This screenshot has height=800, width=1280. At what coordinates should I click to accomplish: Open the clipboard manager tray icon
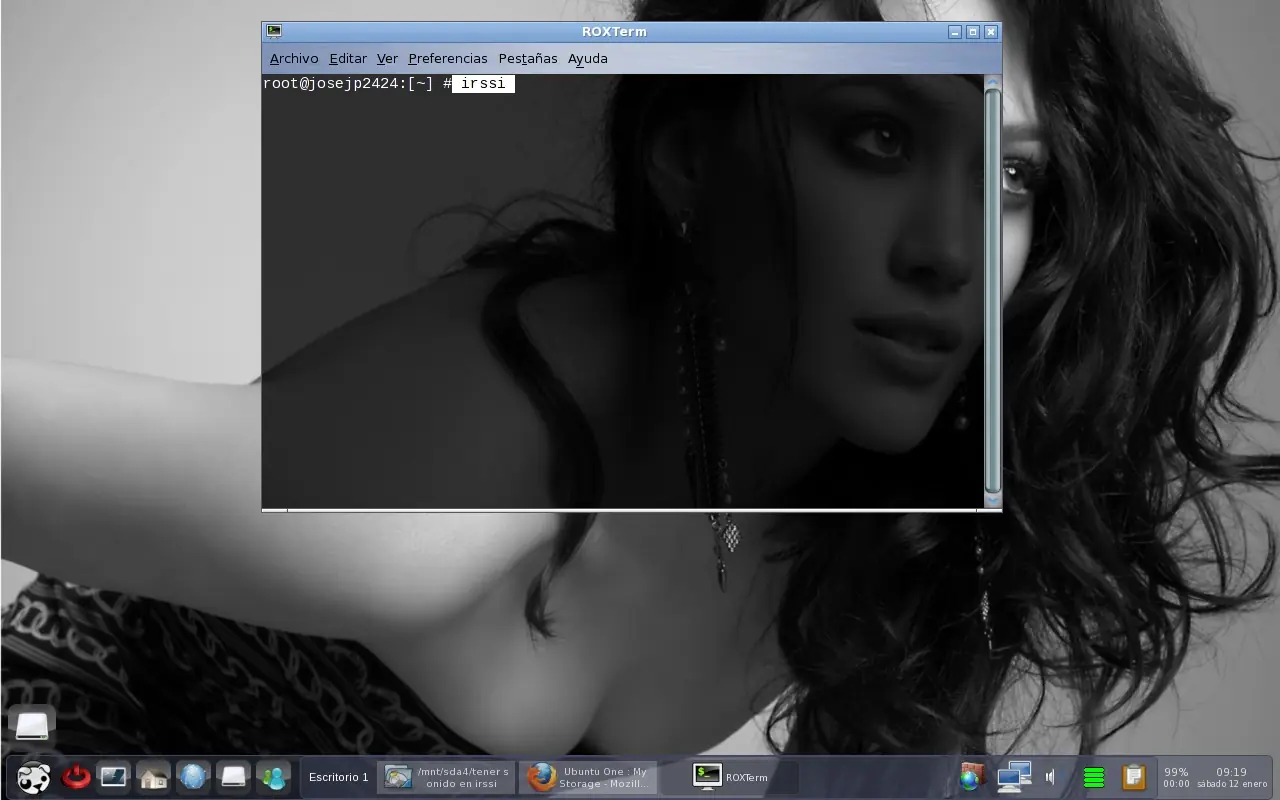coord(1134,777)
